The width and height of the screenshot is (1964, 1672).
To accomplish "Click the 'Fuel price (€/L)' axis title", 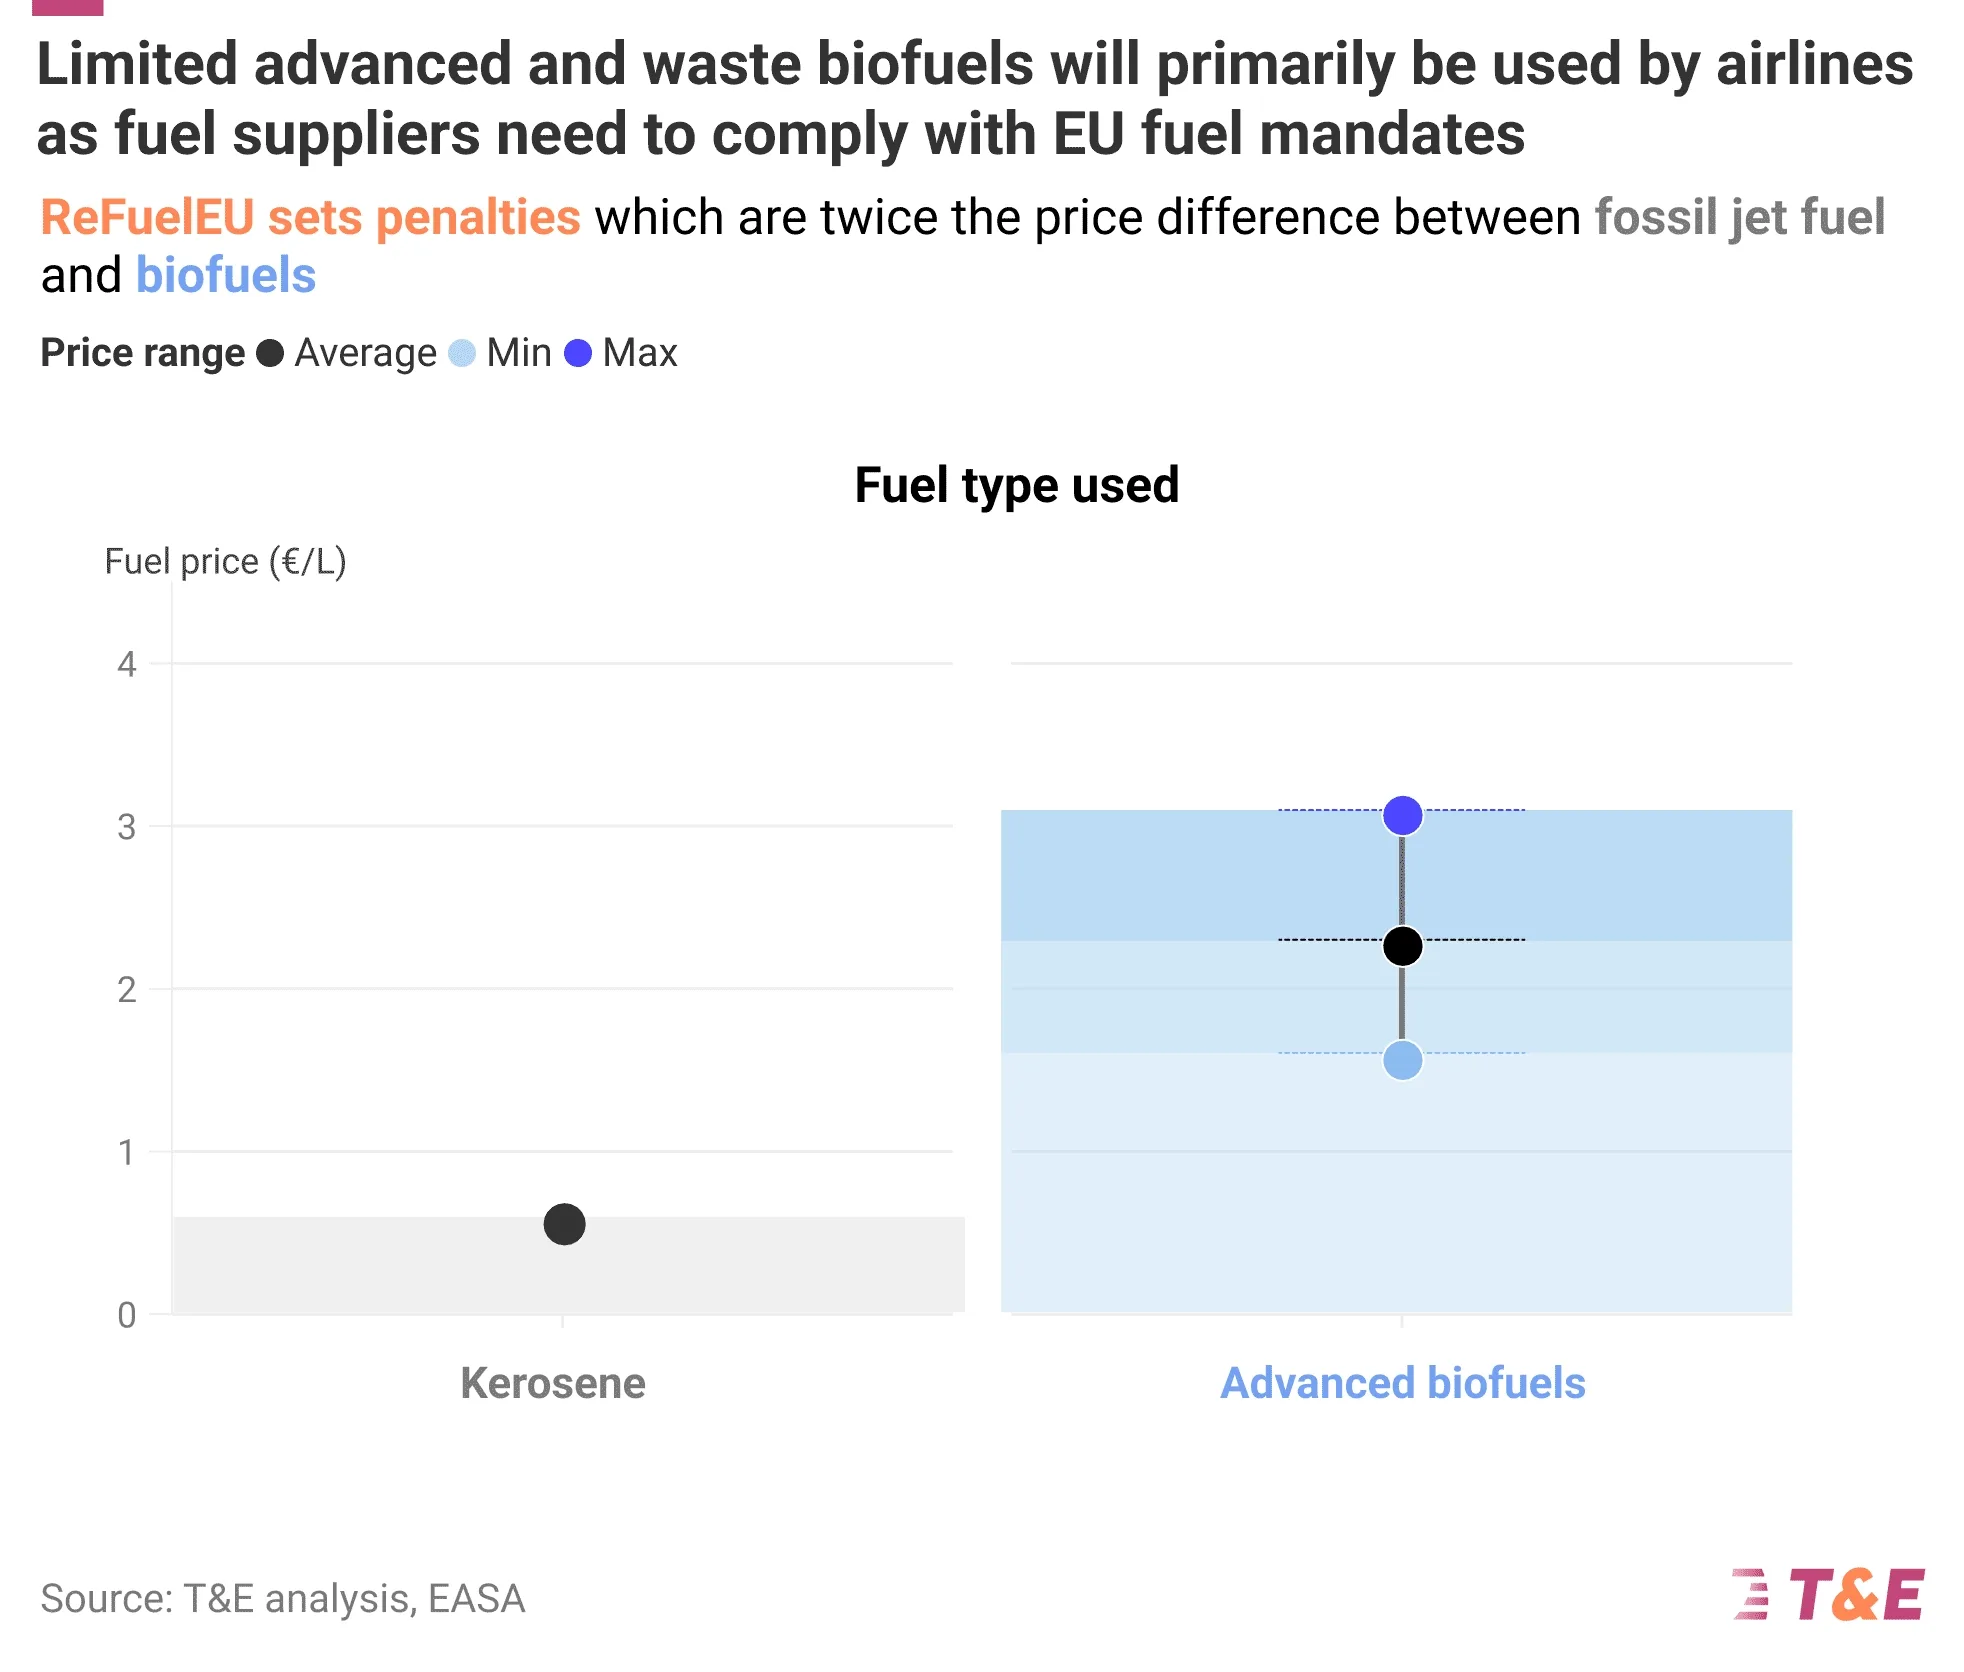I will click(x=225, y=562).
